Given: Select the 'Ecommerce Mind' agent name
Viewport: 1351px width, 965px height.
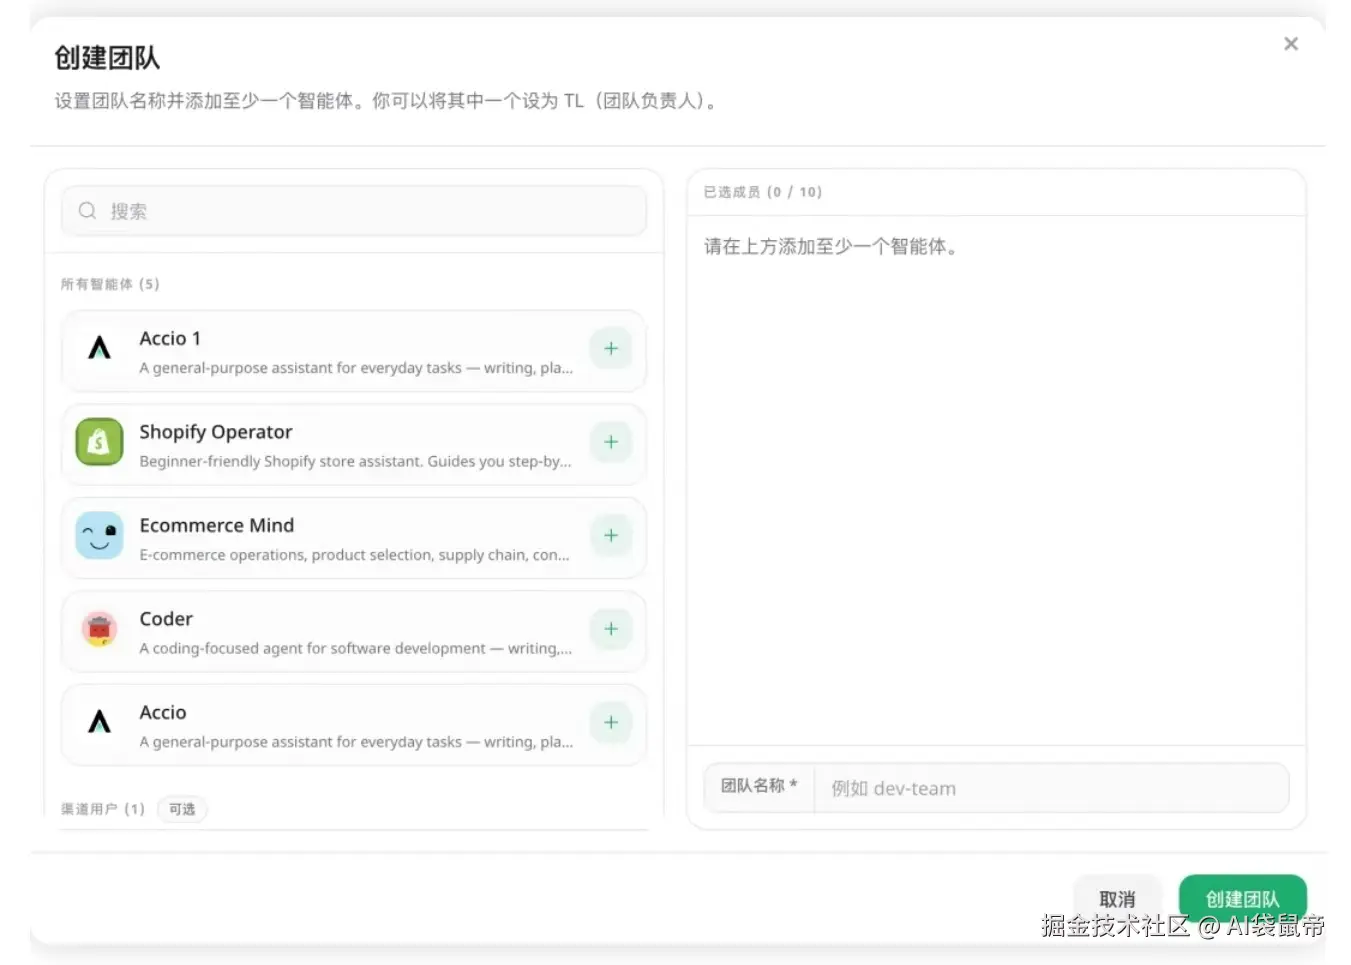Looking at the screenshot, I should 217,525.
